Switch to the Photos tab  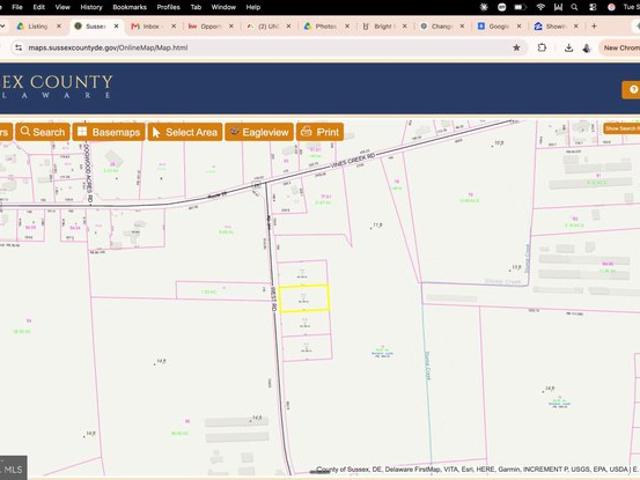pos(325,26)
